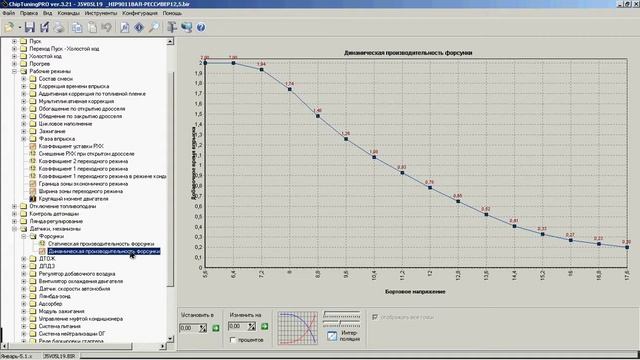This screenshot has width=640, height=360.
Task: Apply 'Установить в' value with green arrow
Action: [216, 328]
